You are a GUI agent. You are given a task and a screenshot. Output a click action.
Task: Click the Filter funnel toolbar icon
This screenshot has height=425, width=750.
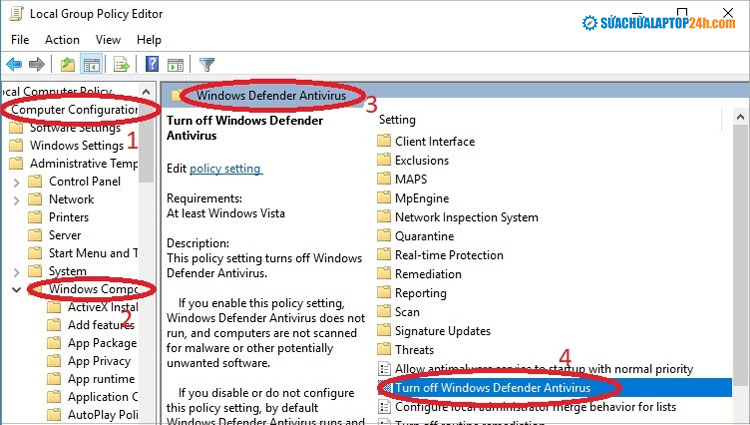coord(207,65)
